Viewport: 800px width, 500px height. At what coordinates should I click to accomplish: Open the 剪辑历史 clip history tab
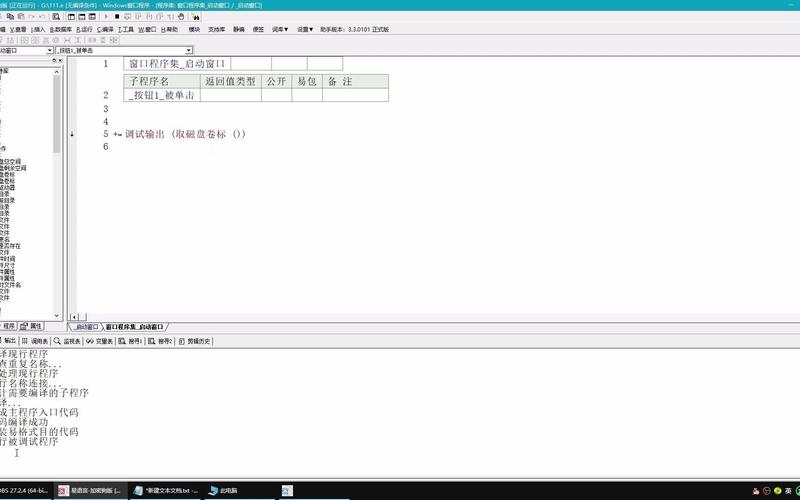pyautogui.click(x=194, y=341)
